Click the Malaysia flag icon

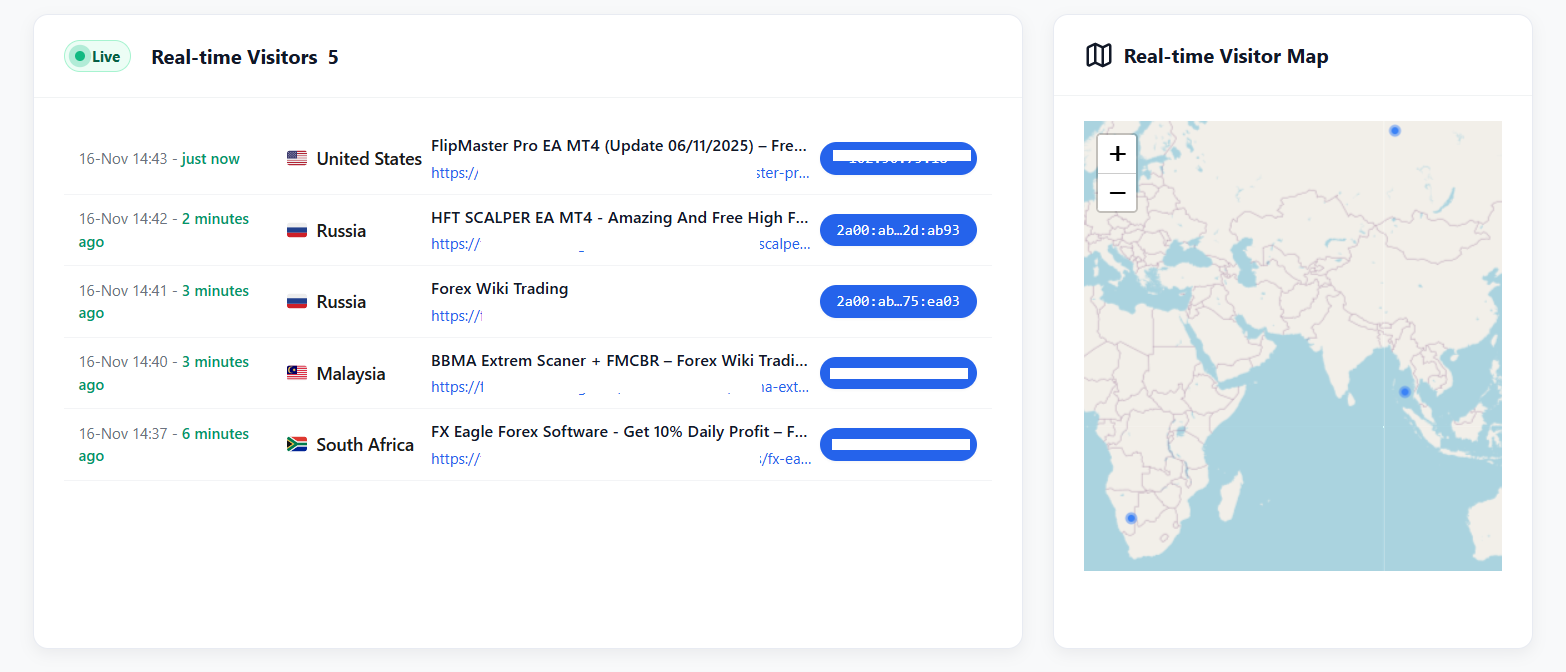pos(297,372)
